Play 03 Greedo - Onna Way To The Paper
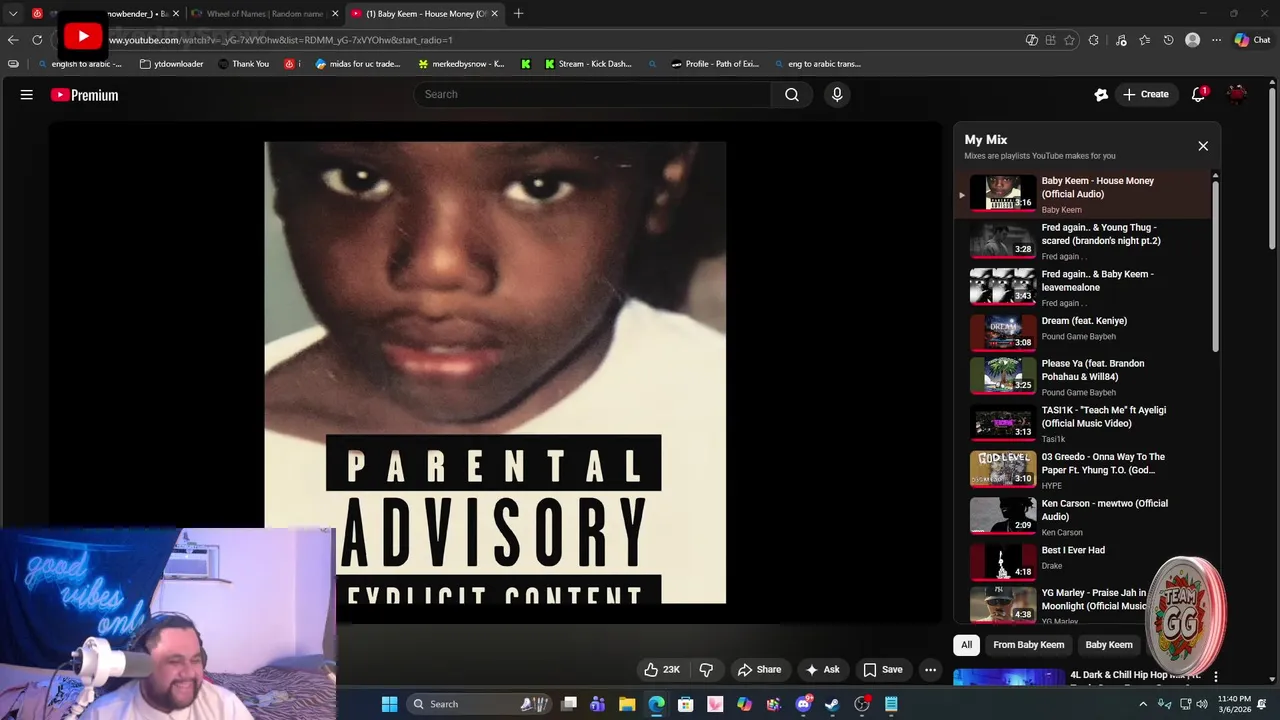 1082,470
